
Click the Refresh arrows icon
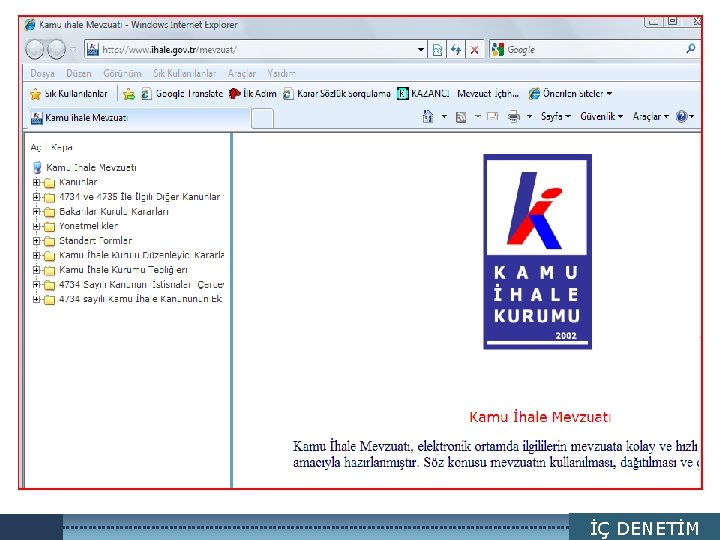(456, 50)
